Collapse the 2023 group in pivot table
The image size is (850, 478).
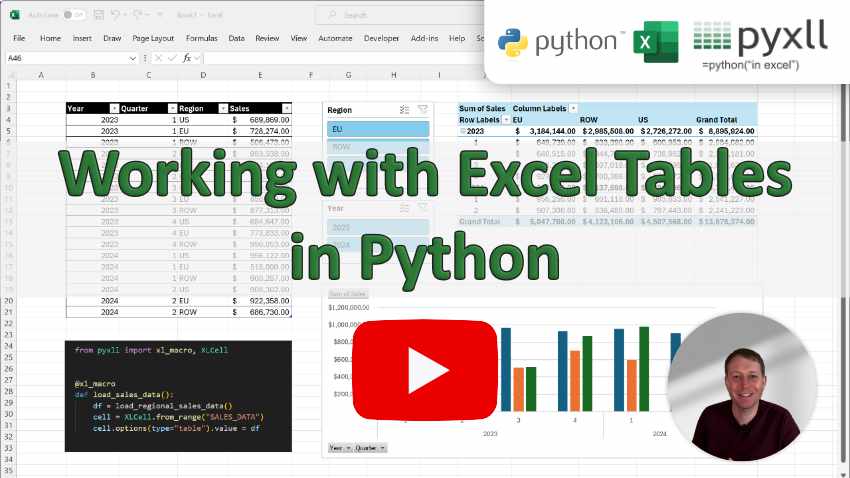[x=463, y=131]
